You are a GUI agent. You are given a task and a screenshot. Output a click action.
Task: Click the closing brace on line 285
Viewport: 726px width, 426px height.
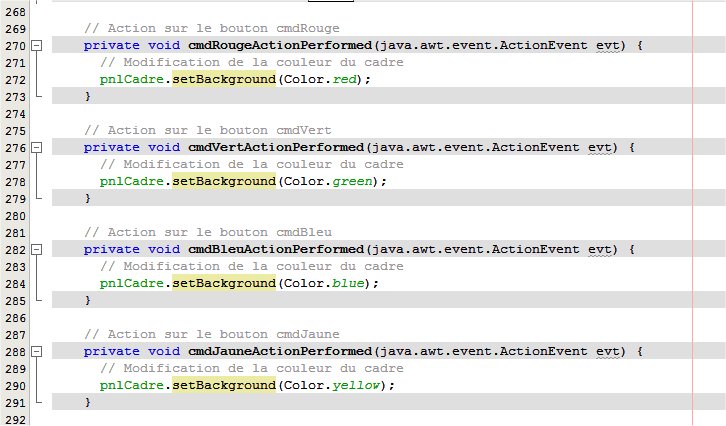(88, 300)
